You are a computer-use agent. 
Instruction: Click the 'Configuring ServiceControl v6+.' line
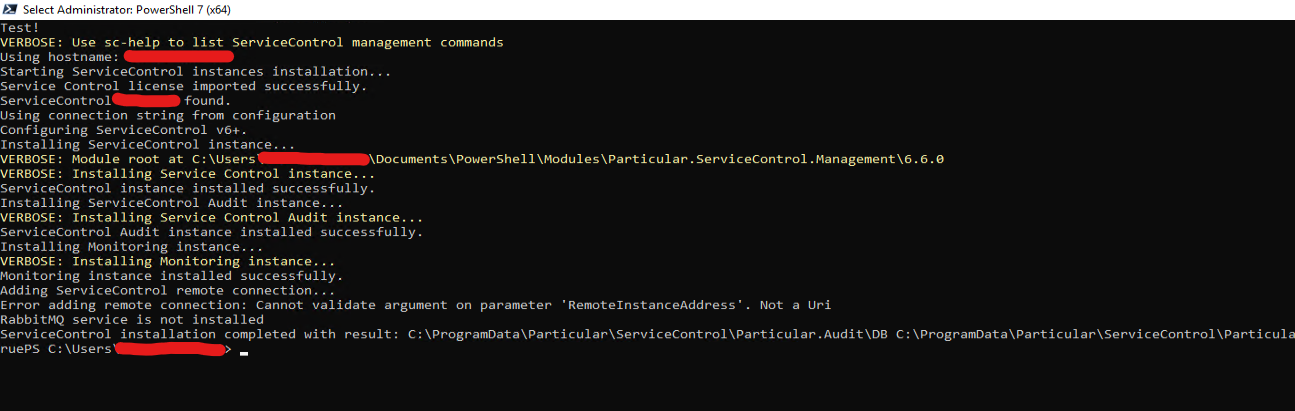(124, 130)
